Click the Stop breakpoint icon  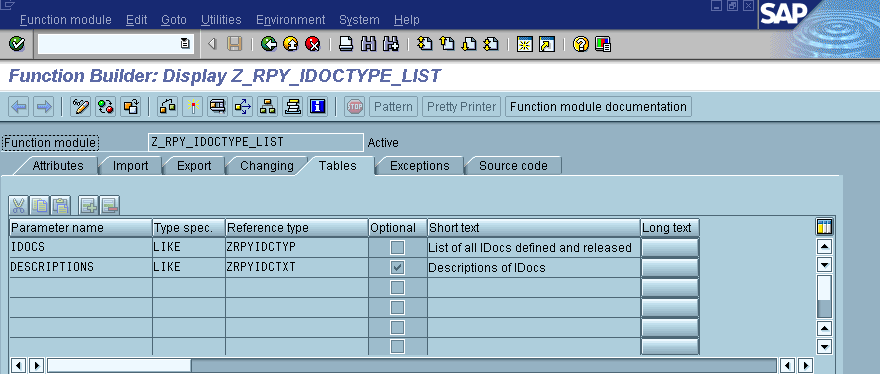[x=355, y=107]
